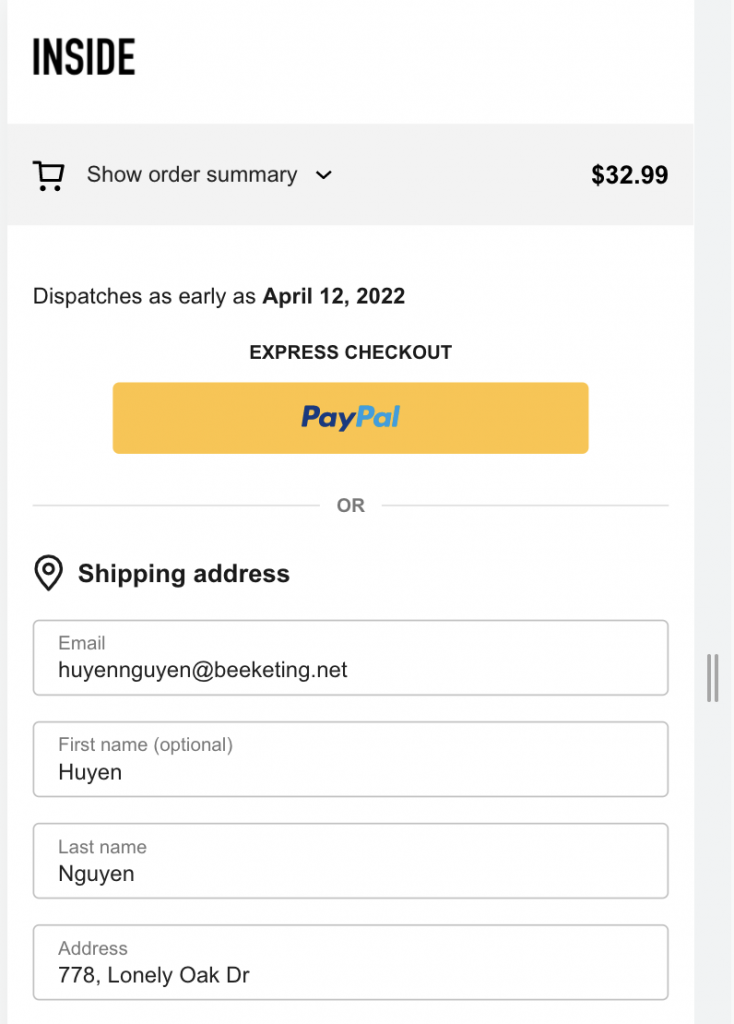The width and height of the screenshot is (734, 1024).
Task: Click the huyennguyen@beeketing.net email text
Action: (202, 670)
